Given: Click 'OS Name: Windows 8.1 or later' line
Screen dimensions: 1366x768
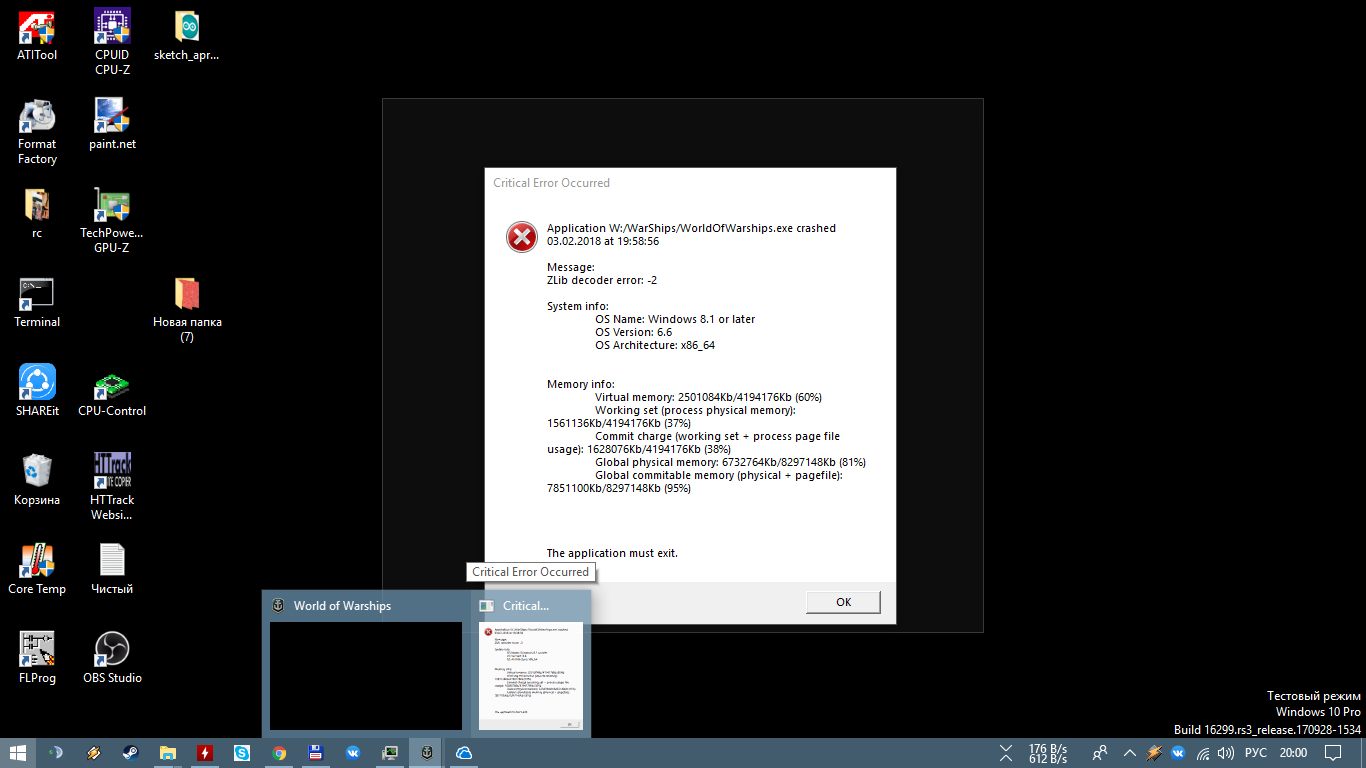Looking at the screenshot, I should click(x=675, y=319).
